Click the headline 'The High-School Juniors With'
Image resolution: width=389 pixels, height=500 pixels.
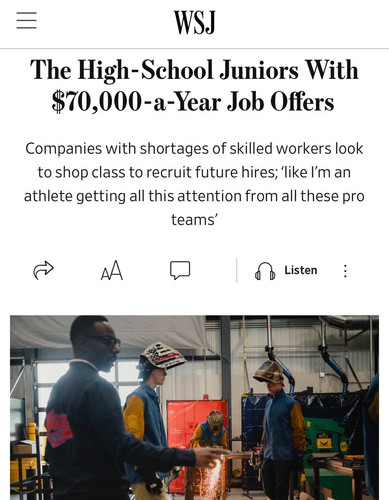click(x=194, y=70)
